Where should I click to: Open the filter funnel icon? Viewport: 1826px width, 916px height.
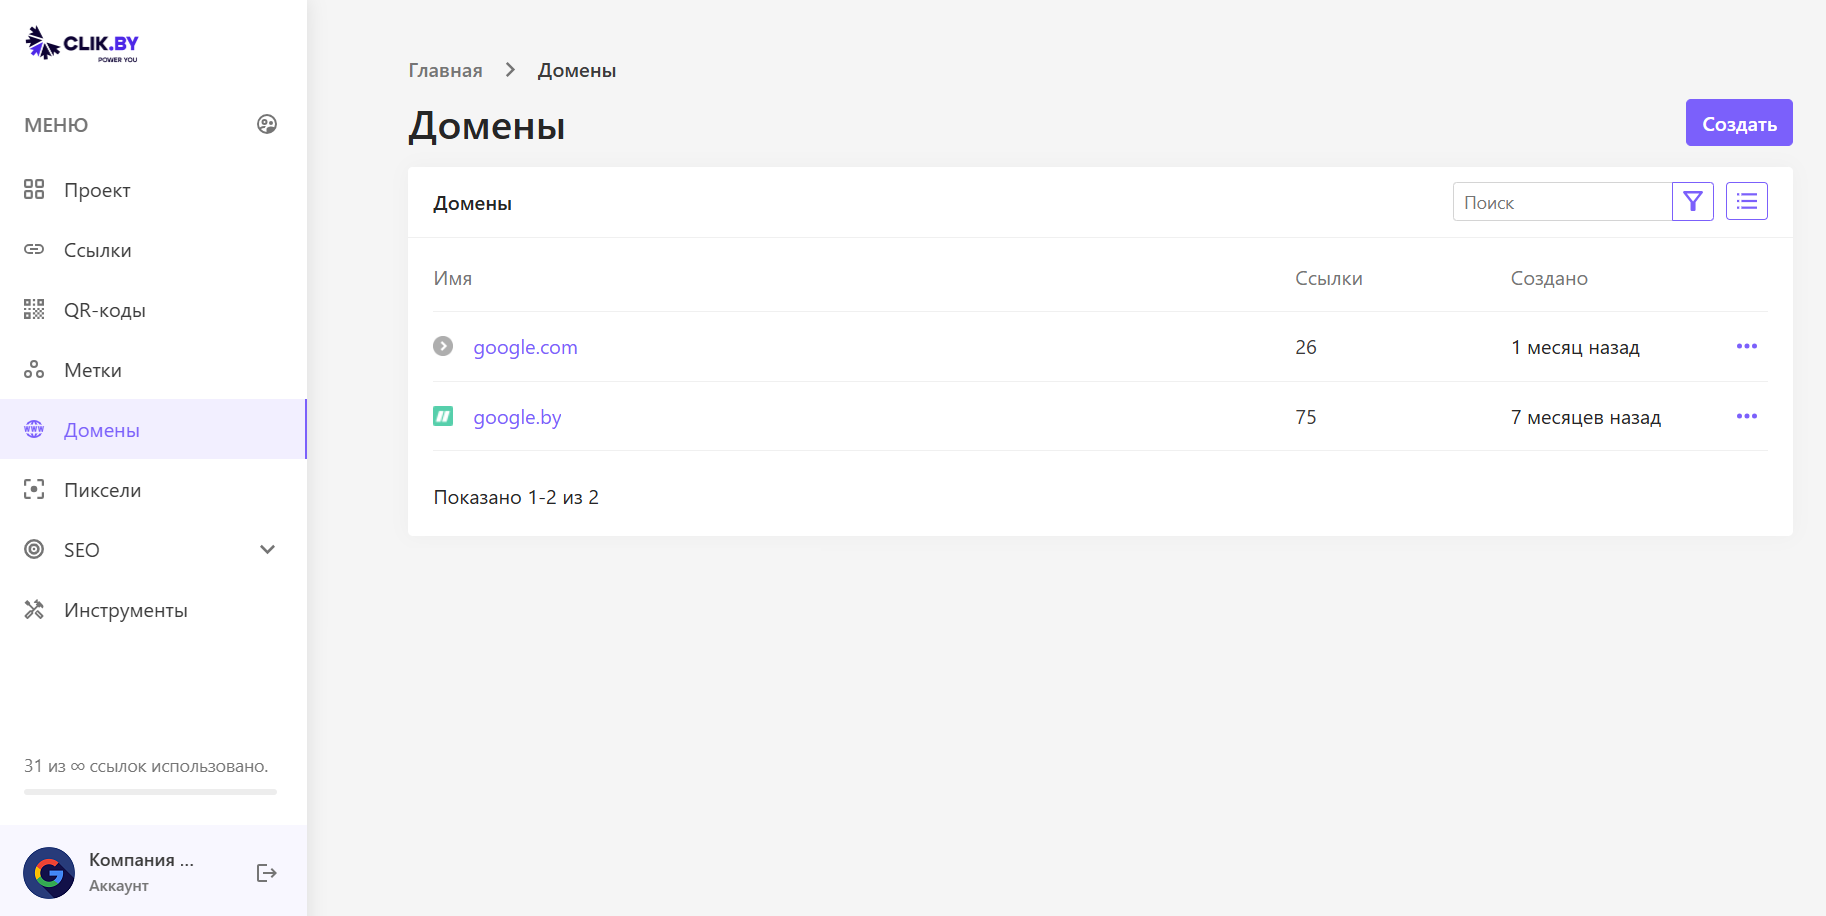(1692, 202)
